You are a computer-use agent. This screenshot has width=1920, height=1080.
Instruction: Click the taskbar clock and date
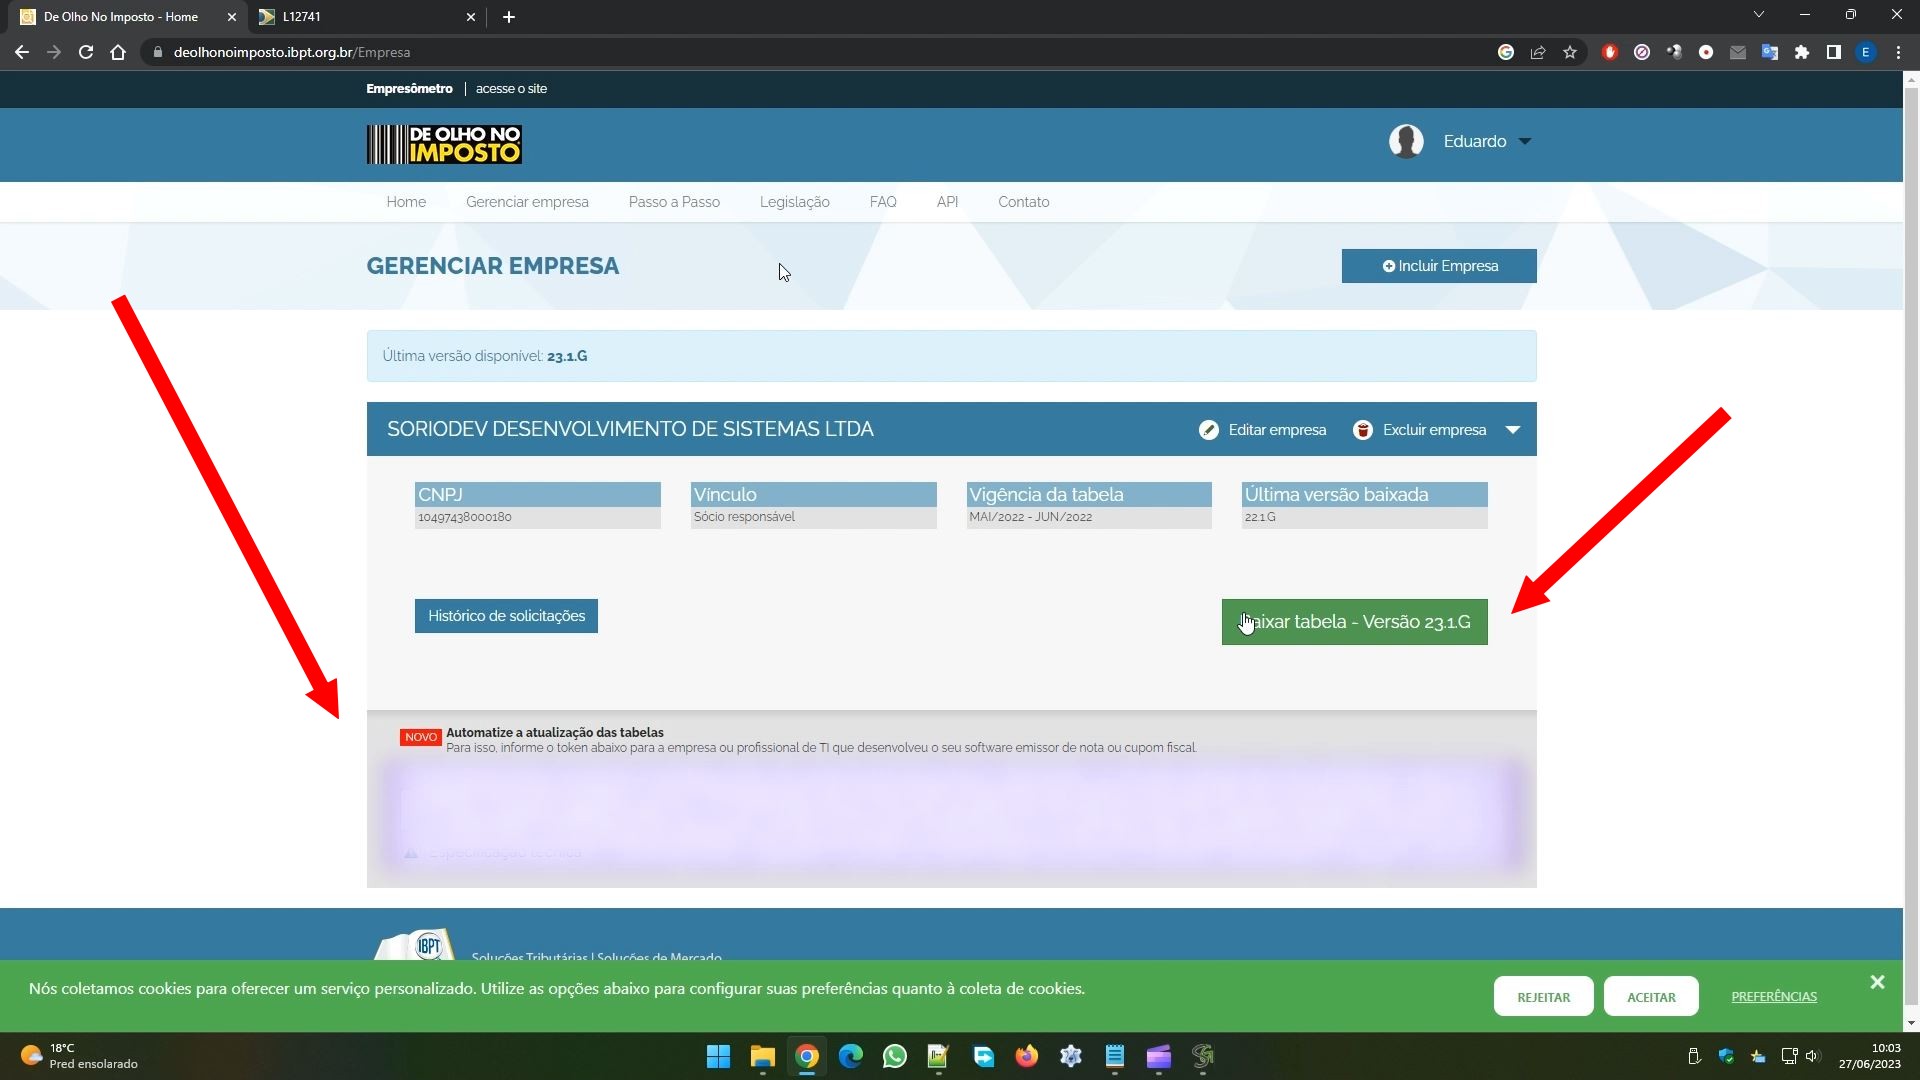tap(1869, 1056)
